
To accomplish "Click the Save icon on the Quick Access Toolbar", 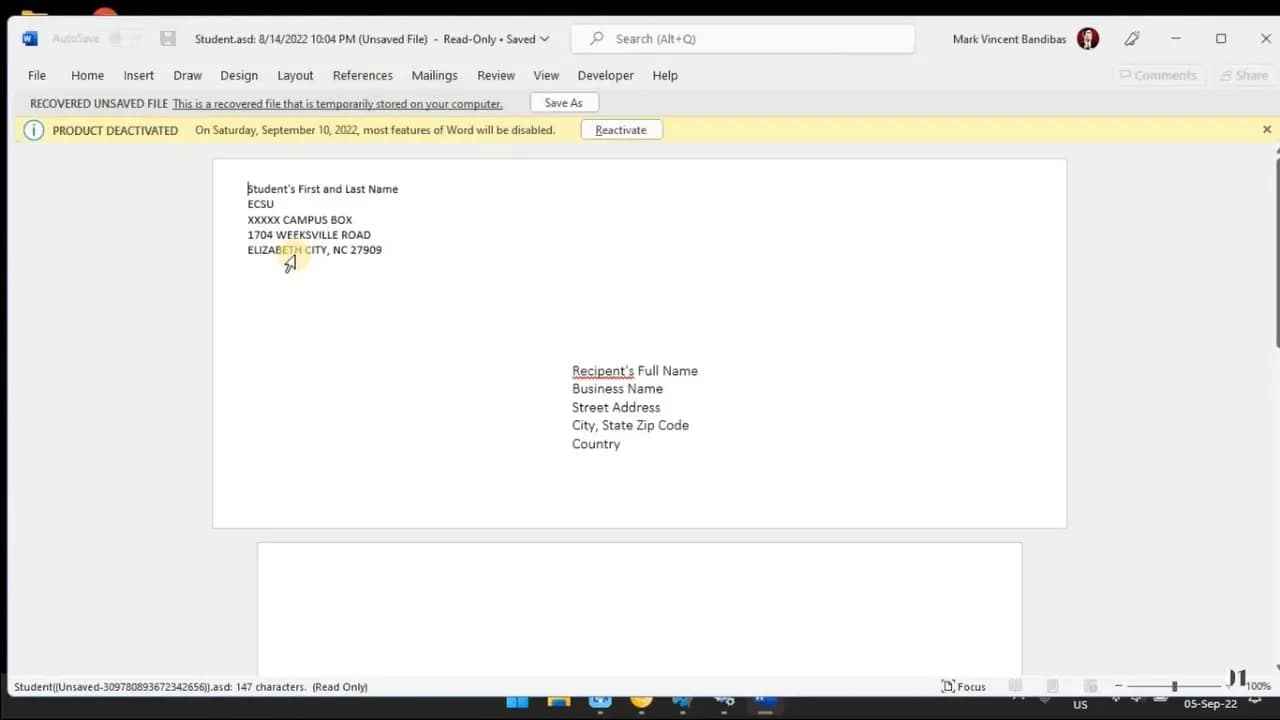I will click(167, 38).
